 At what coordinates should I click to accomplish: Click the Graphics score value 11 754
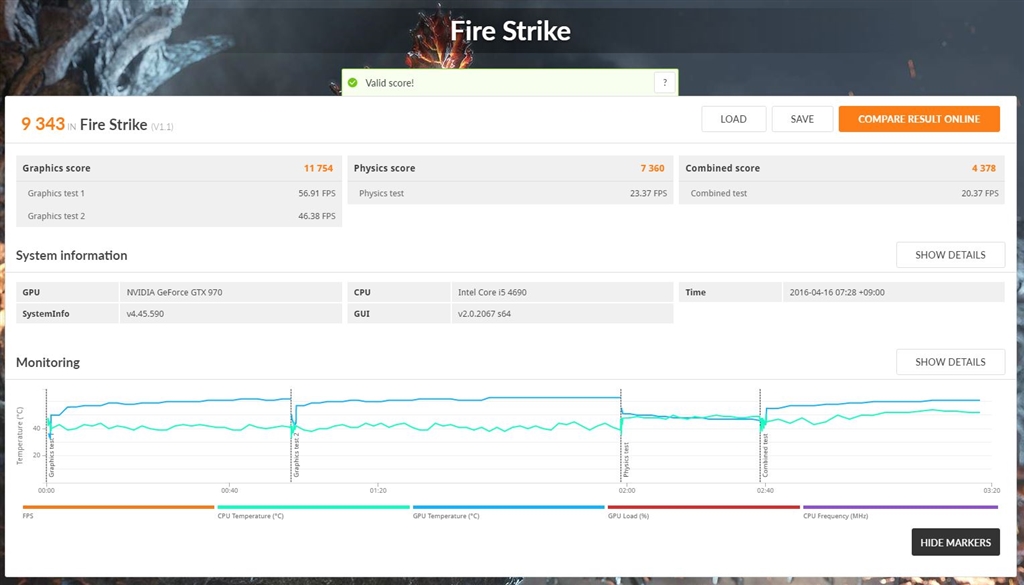319,168
